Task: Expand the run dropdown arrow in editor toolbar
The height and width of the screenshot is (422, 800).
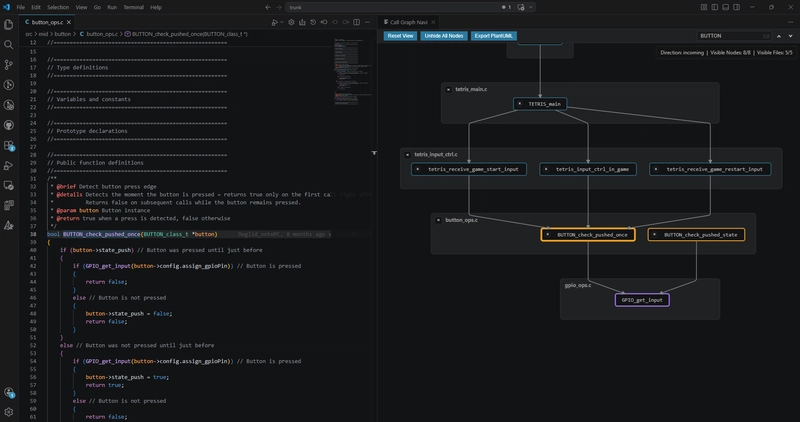Action: pyautogui.click(x=282, y=22)
